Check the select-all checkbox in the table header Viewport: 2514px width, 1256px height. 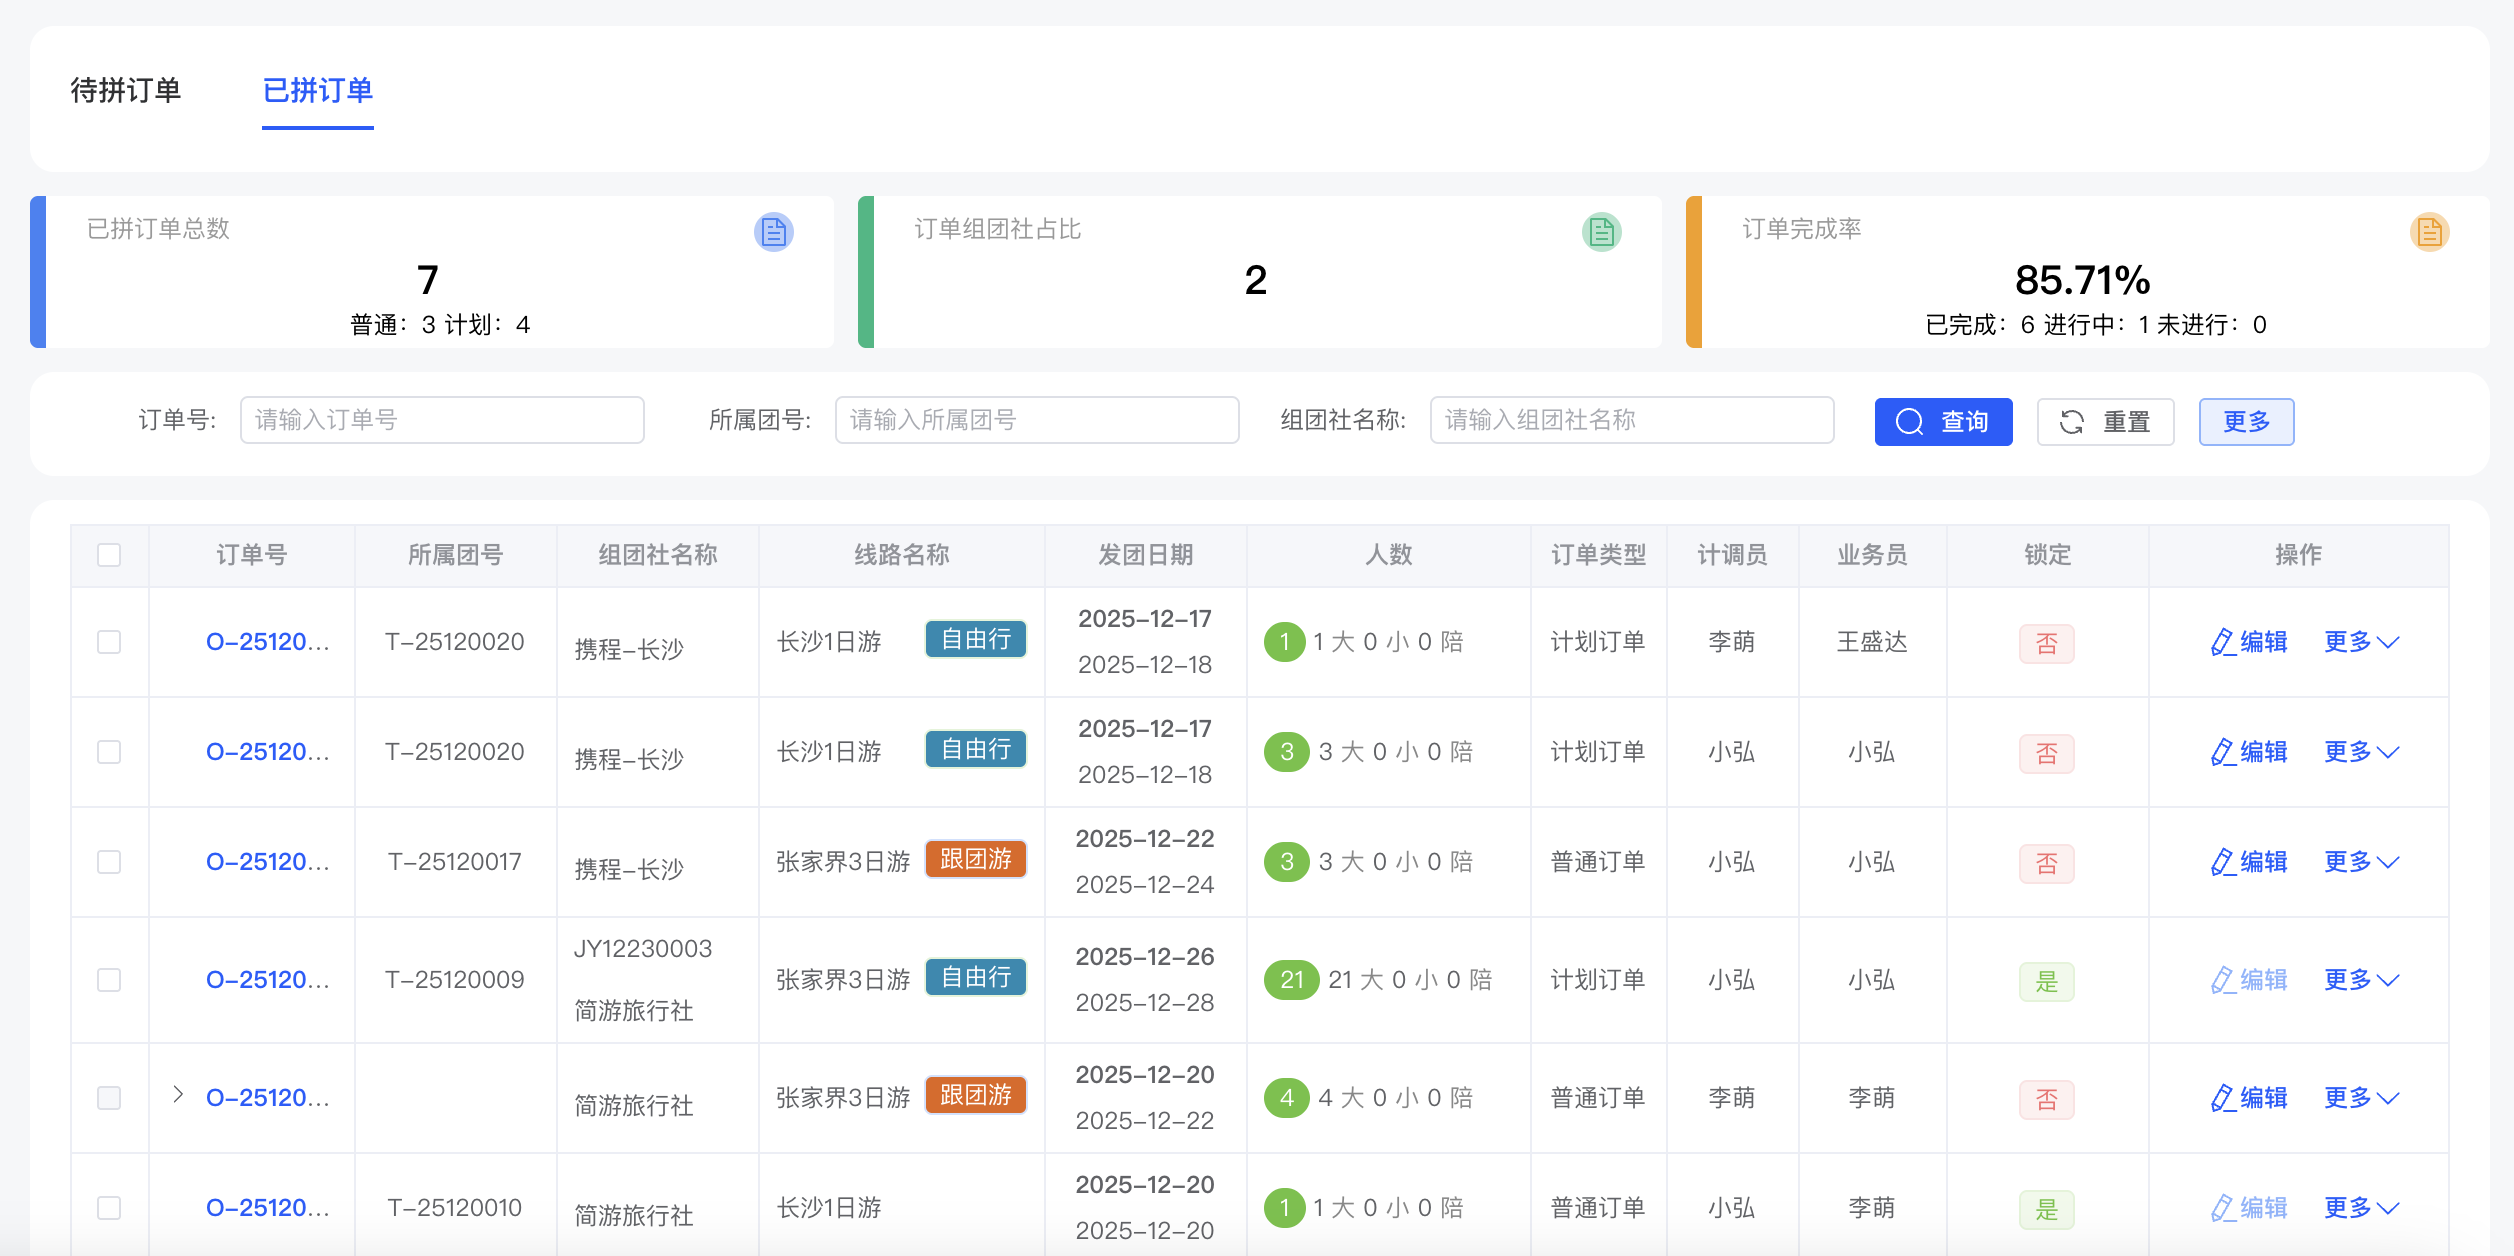109,554
